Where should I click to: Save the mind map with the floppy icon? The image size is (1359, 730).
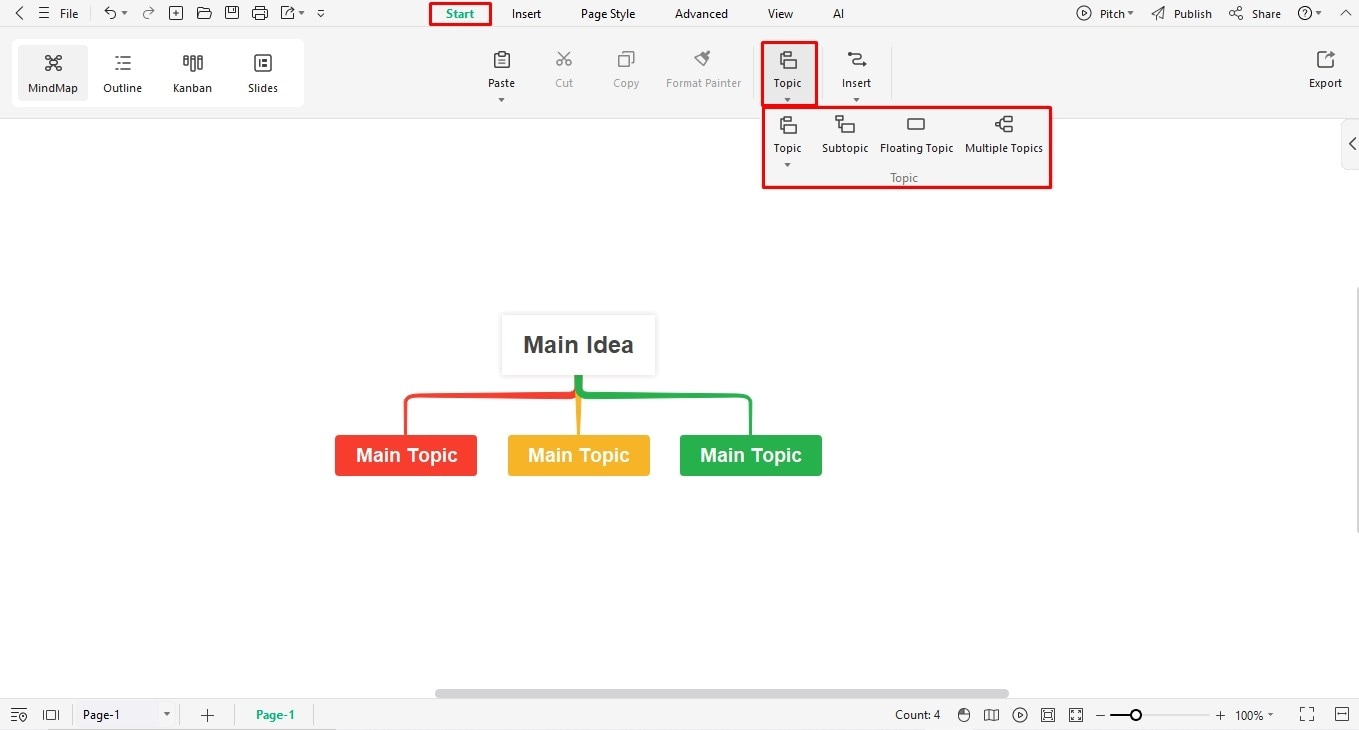click(232, 13)
